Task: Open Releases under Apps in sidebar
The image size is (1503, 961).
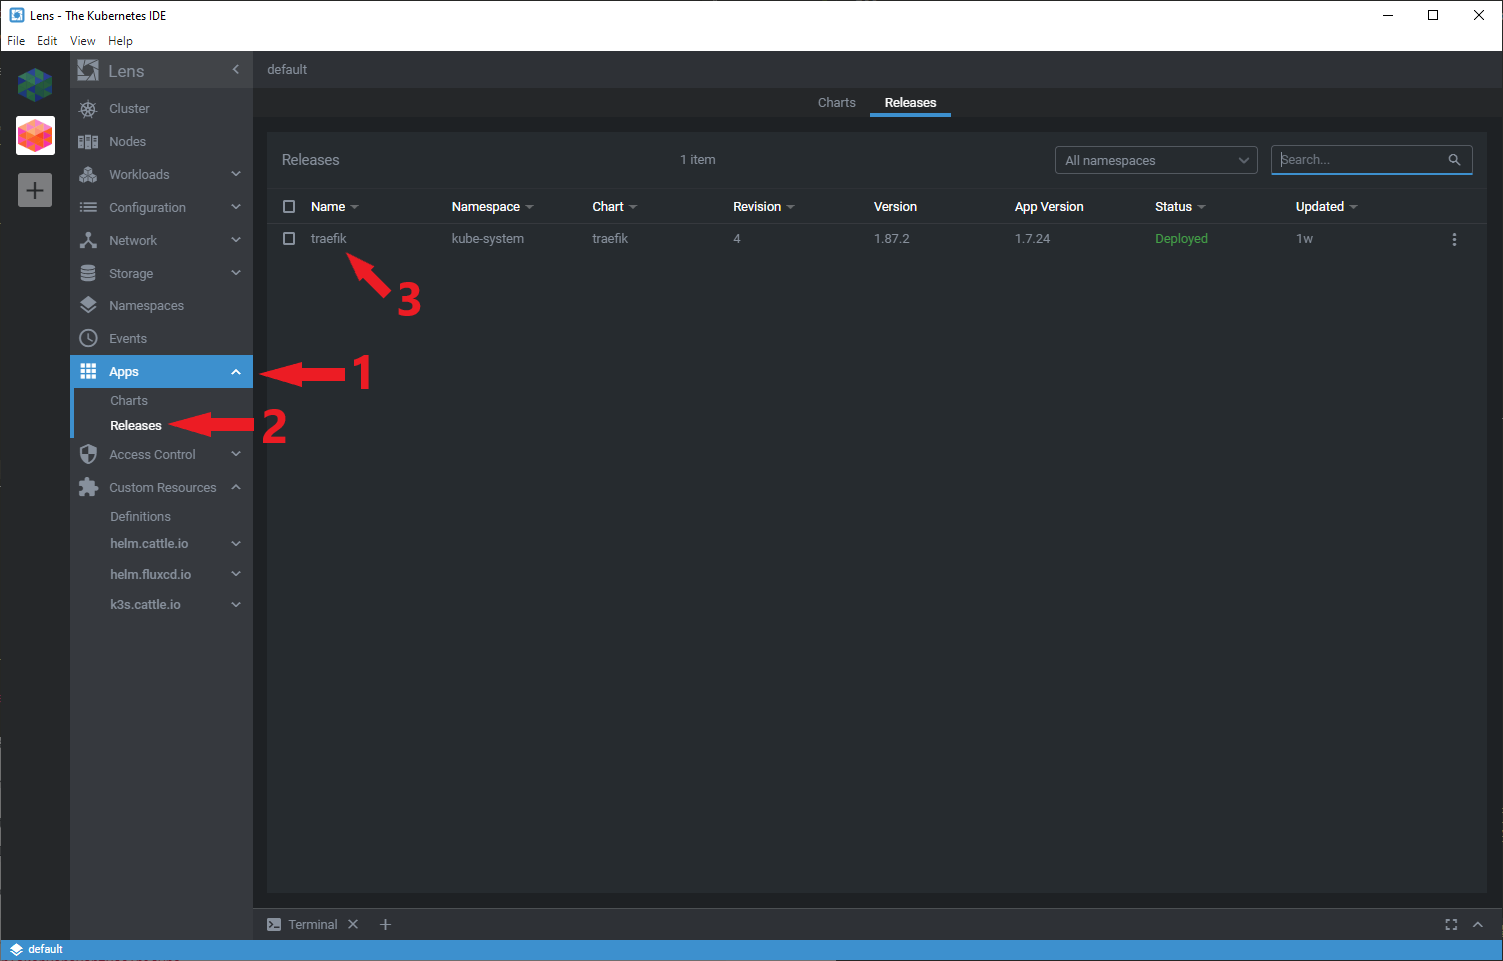Action: (136, 426)
